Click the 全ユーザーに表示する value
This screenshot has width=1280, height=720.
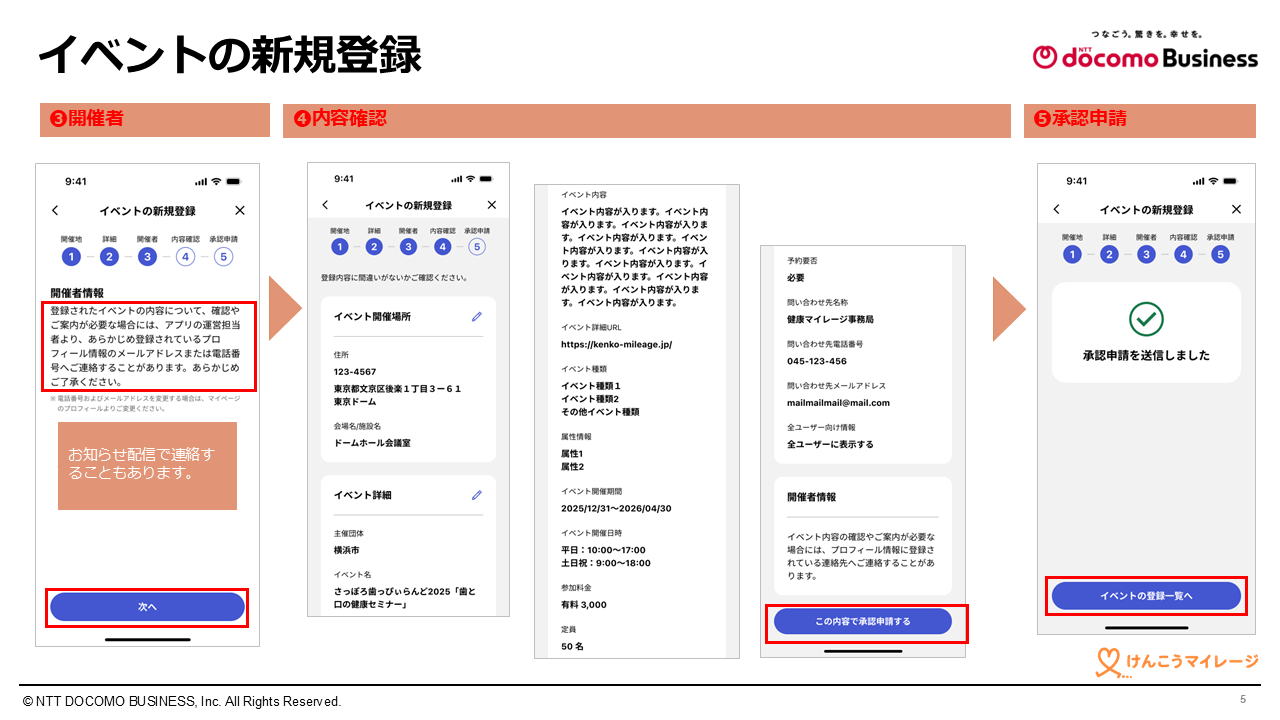click(830, 444)
